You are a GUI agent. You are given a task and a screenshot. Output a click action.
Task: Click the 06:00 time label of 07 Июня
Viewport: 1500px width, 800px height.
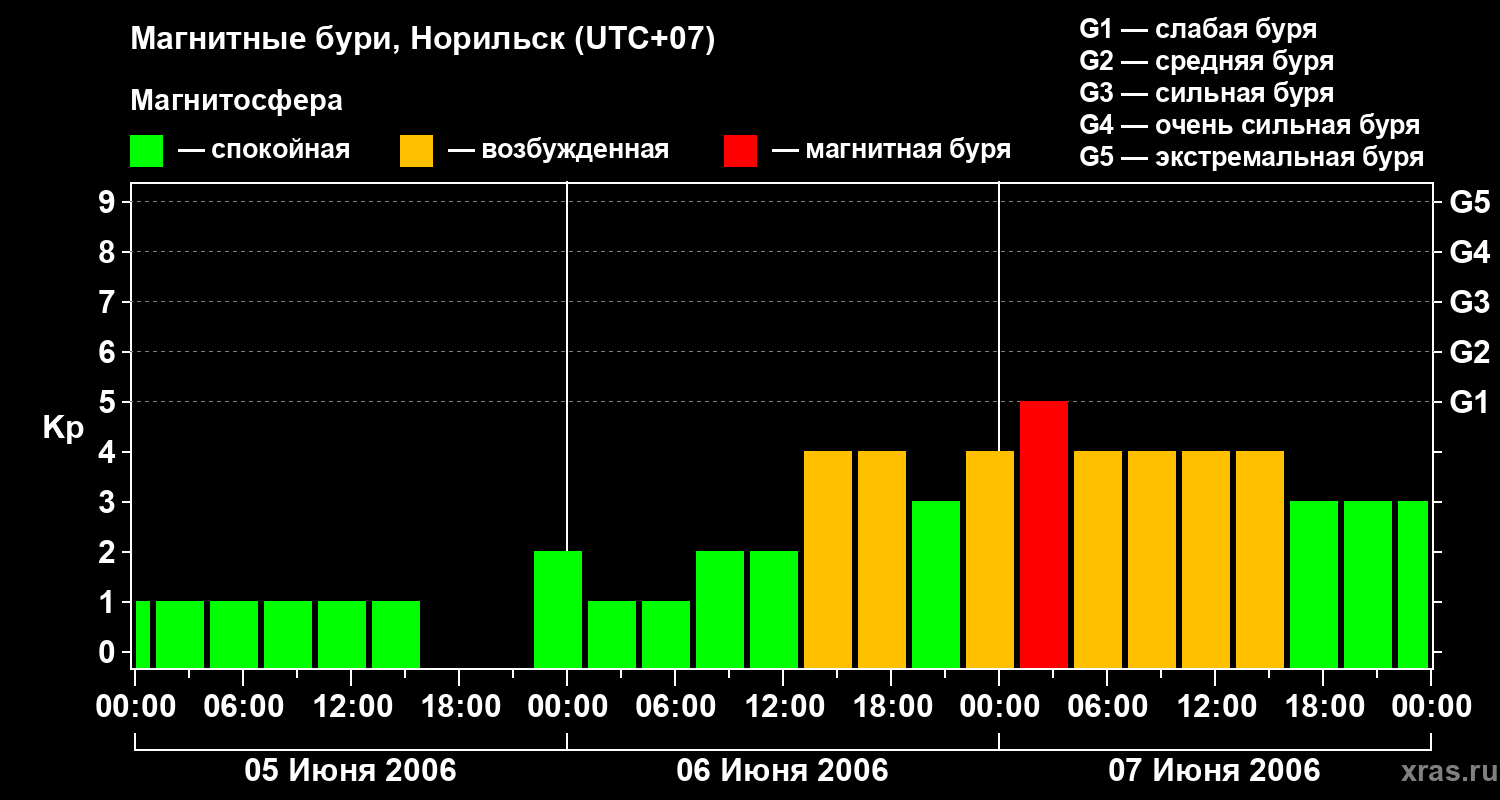(1107, 707)
